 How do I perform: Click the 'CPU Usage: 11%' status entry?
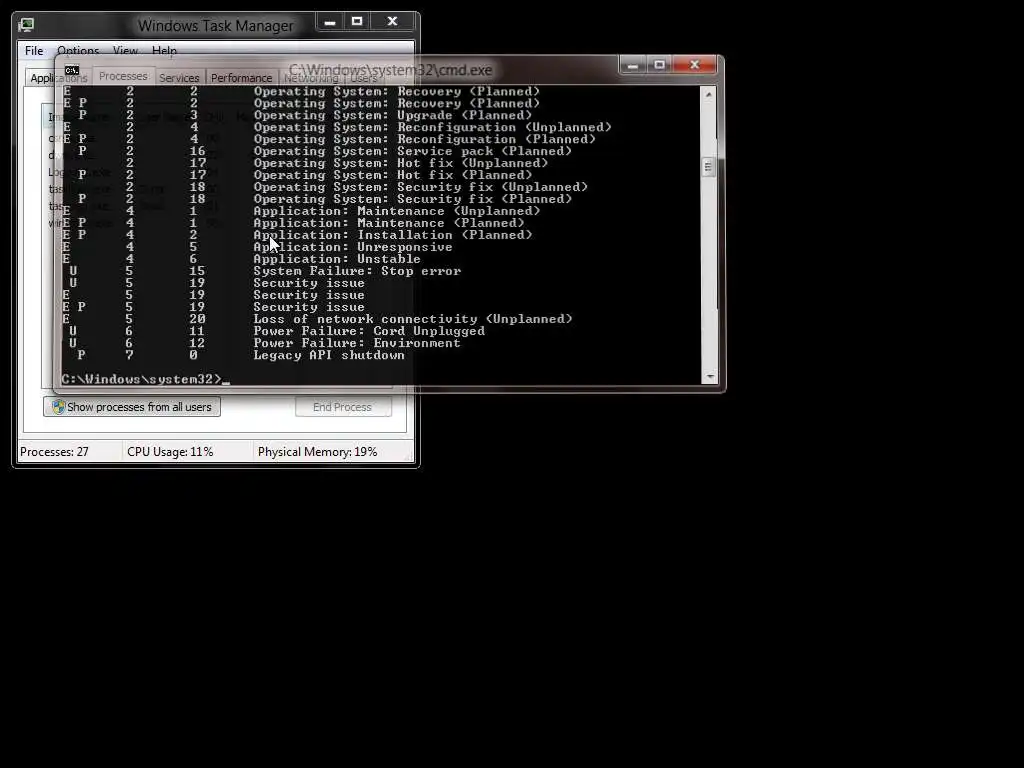point(170,452)
